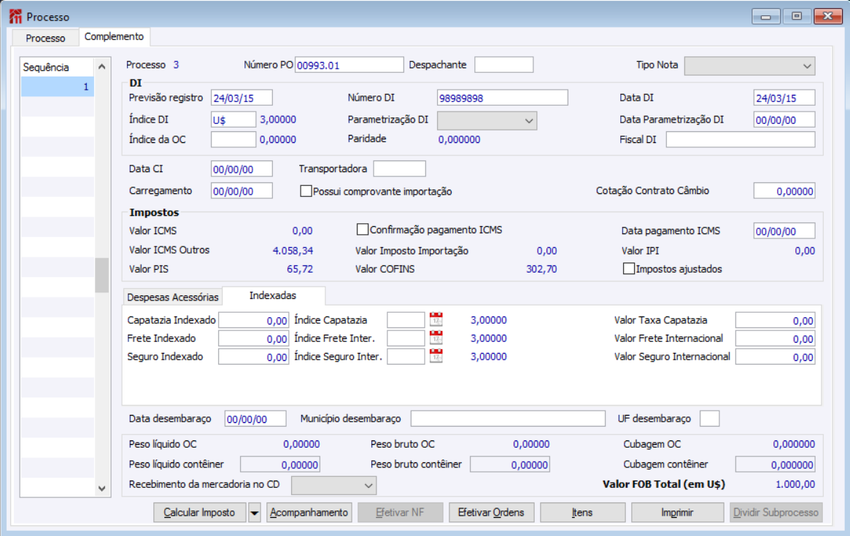Viewport: 850px width, 536px height.
Task: Click the Calcular Imposto button
Action: [199, 512]
